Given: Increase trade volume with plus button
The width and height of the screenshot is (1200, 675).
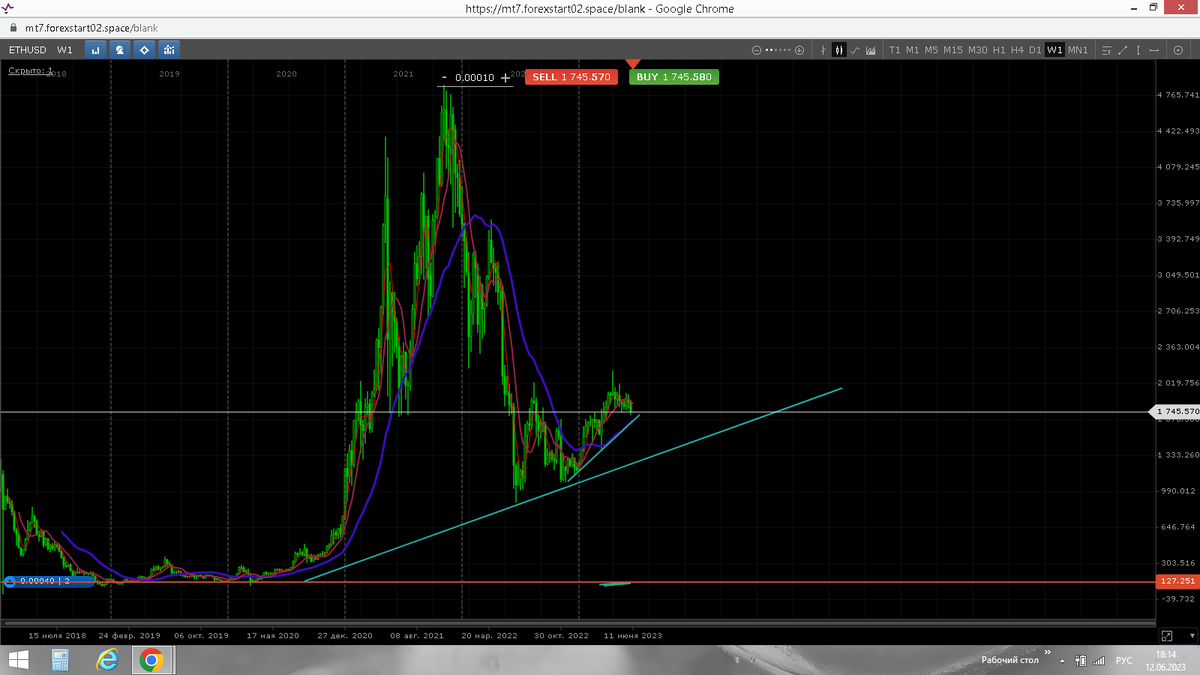Looking at the screenshot, I should [505, 77].
